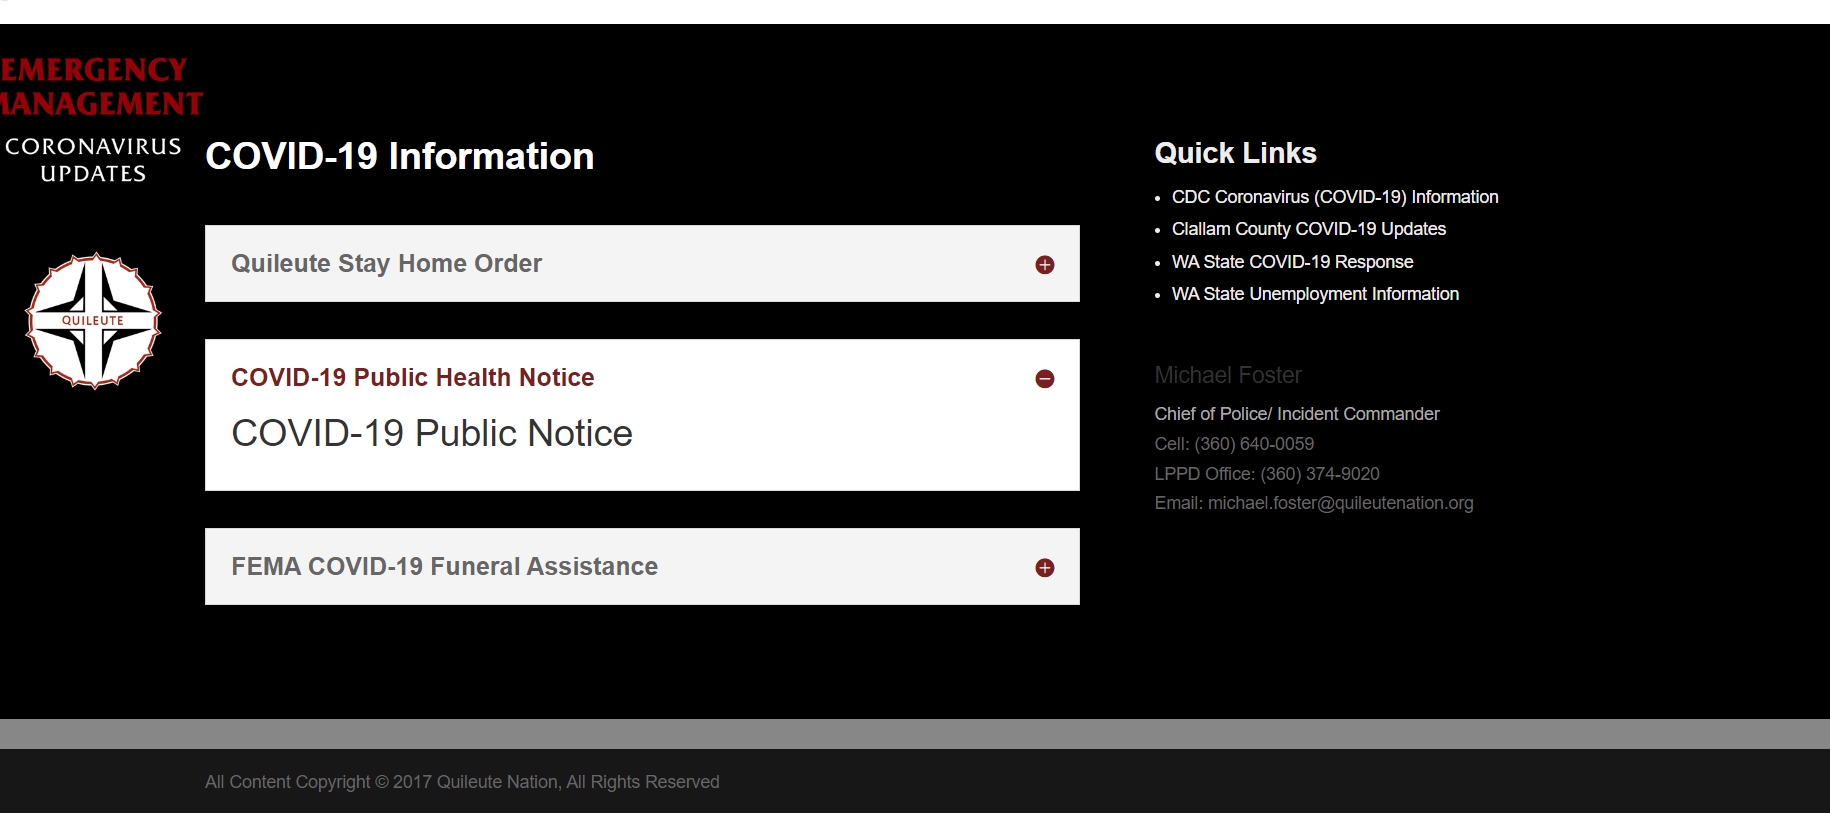The image size is (1830, 813).
Task: Expand the Quileute Stay Home Order title
Action: [x=386, y=264]
